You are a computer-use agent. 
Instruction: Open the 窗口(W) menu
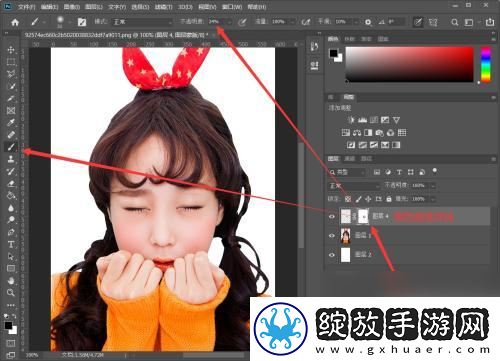click(232, 7)
